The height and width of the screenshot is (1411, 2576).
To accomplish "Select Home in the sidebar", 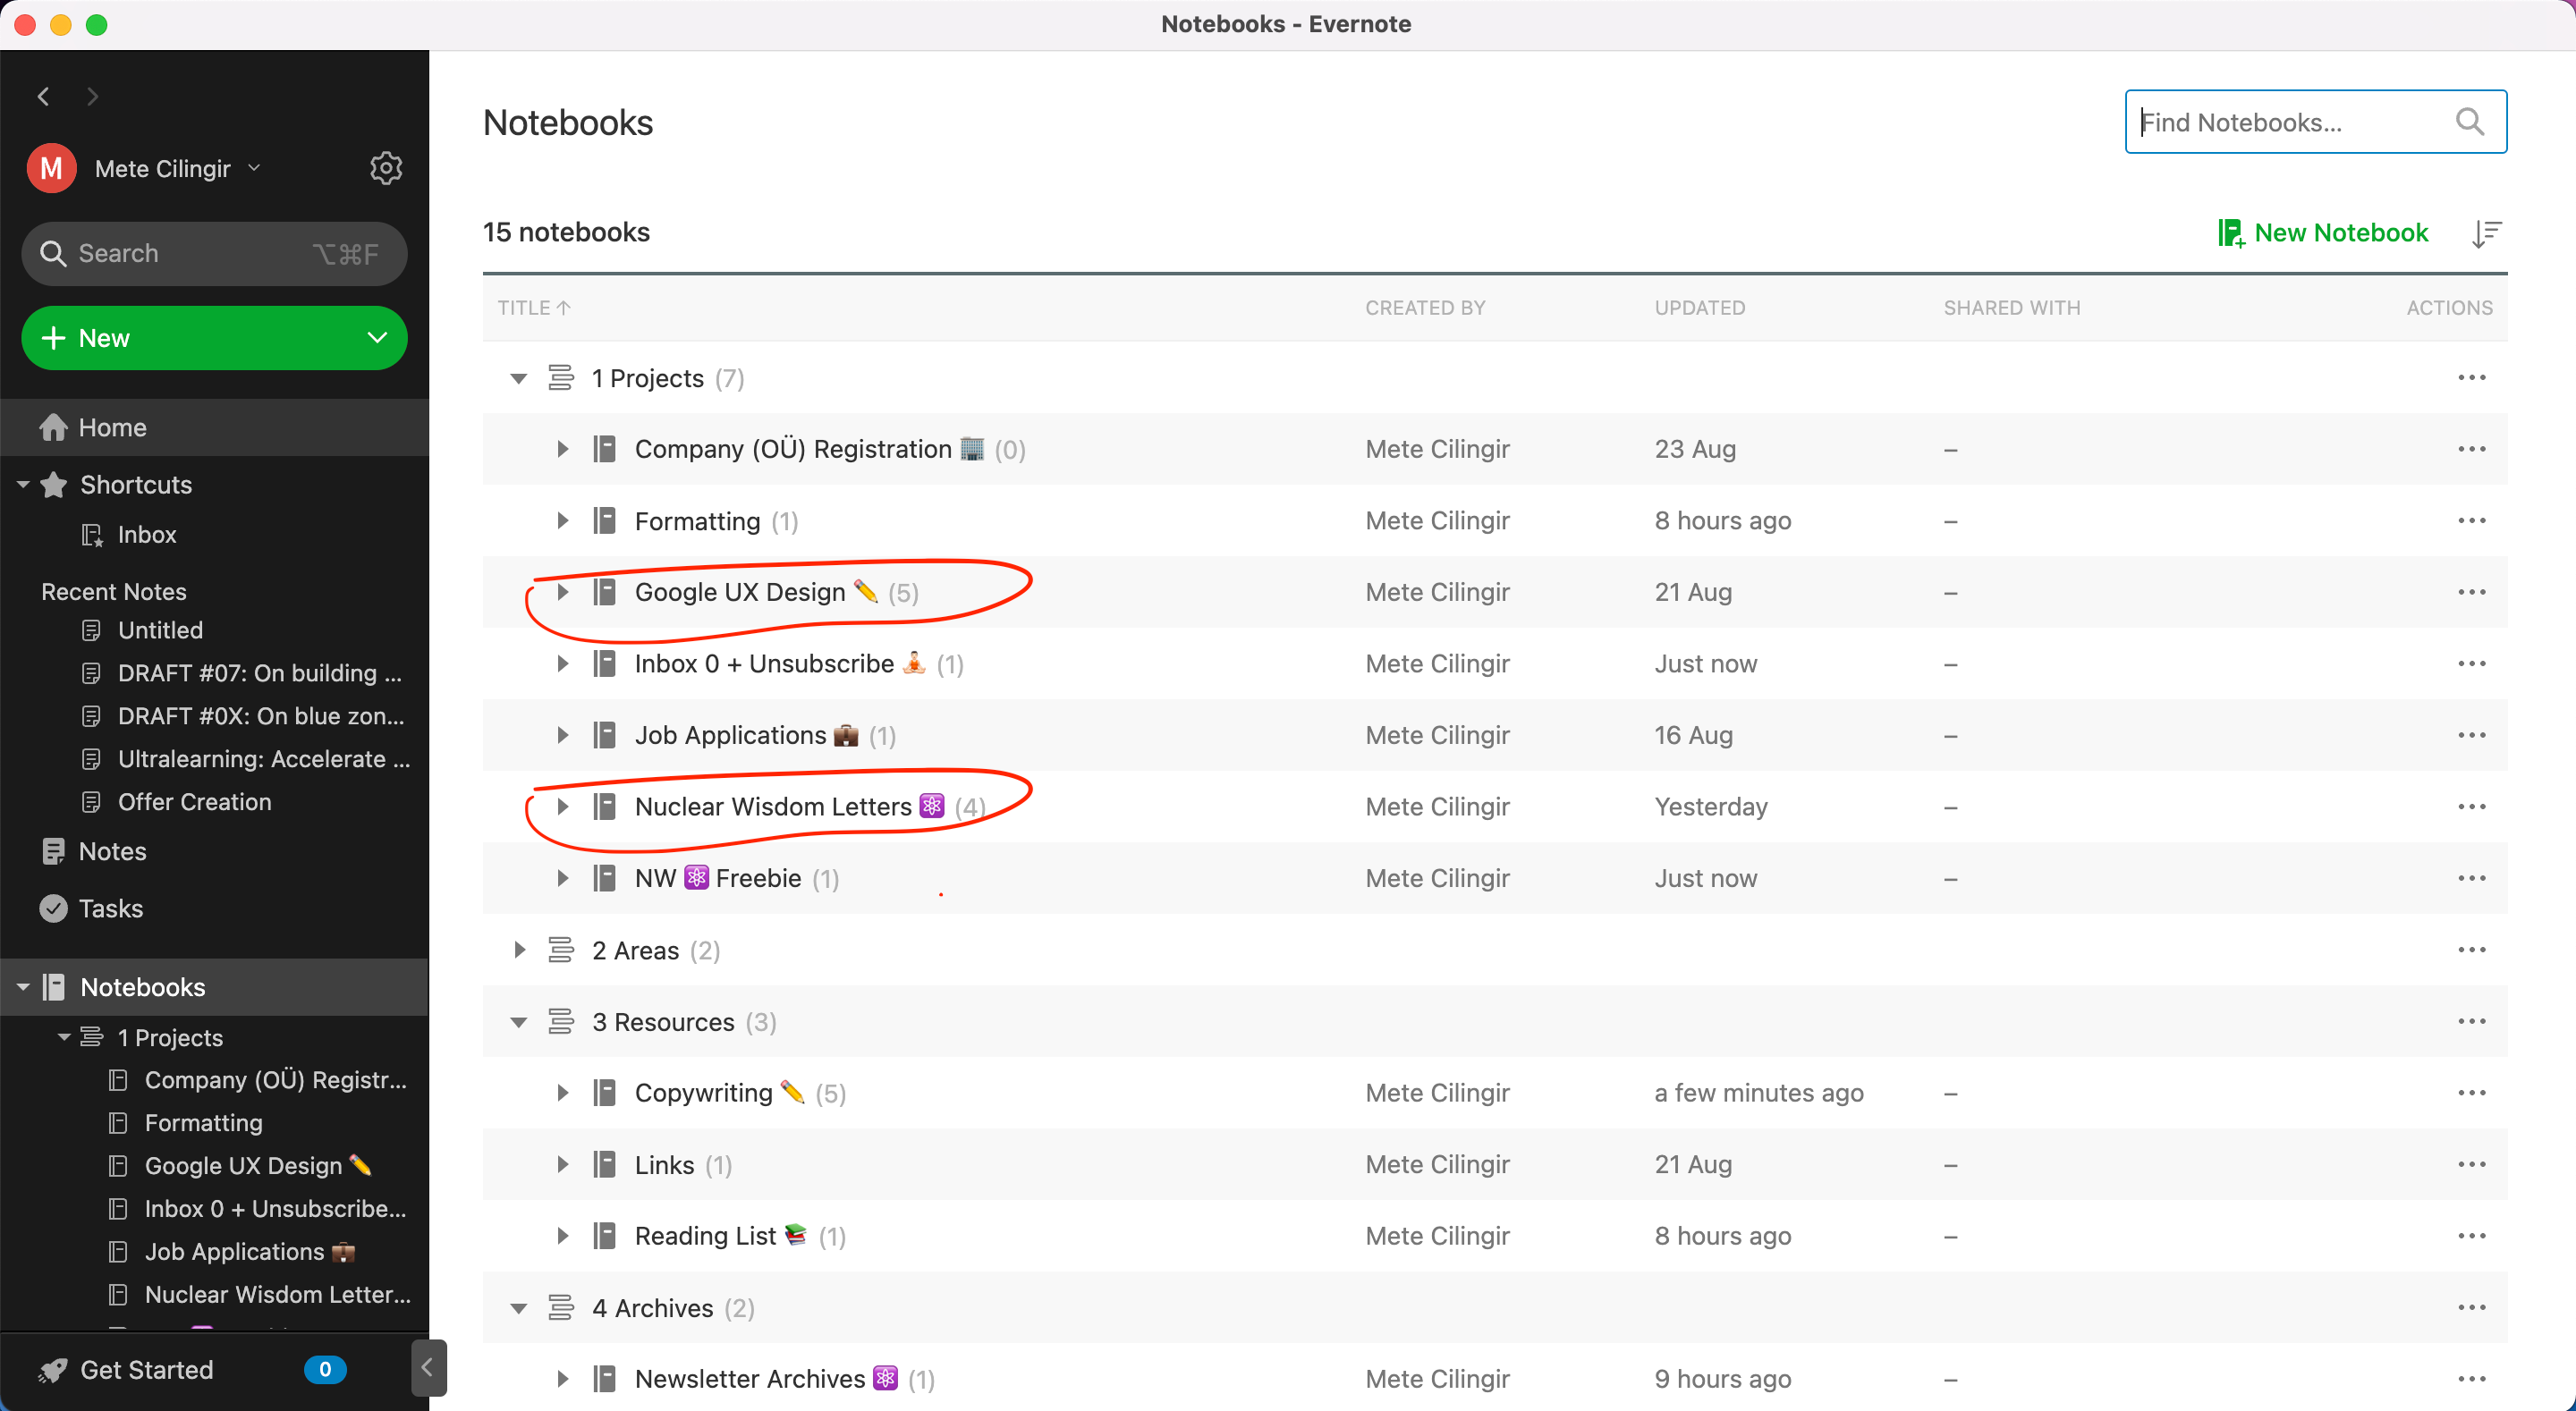I will 214,427.
